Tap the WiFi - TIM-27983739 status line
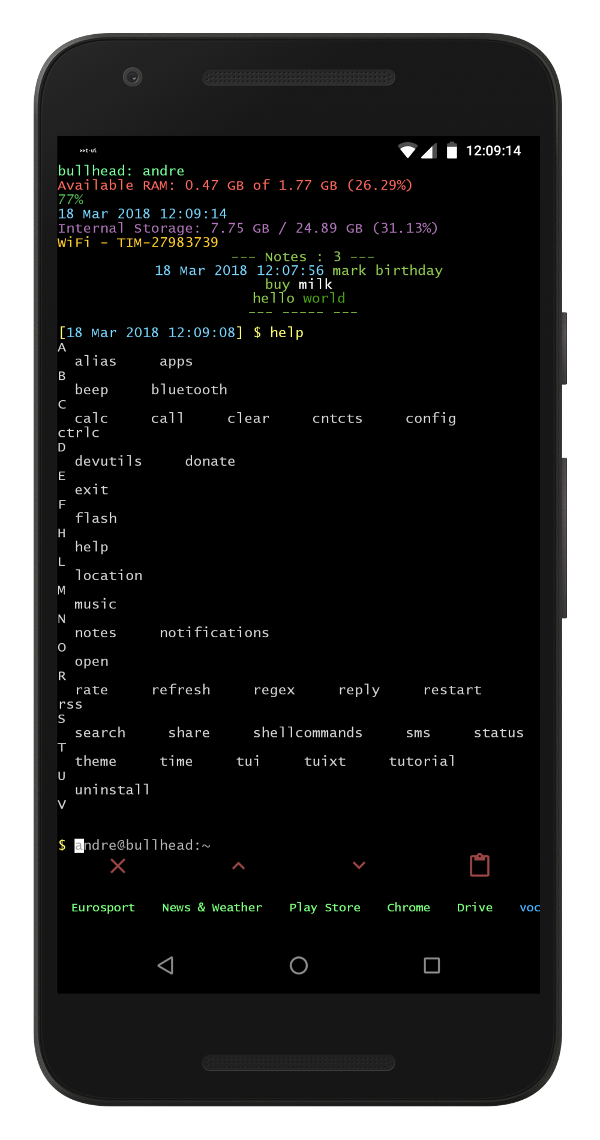Image resolution: width=600 pixels, height=1140 pixels. 138,242
